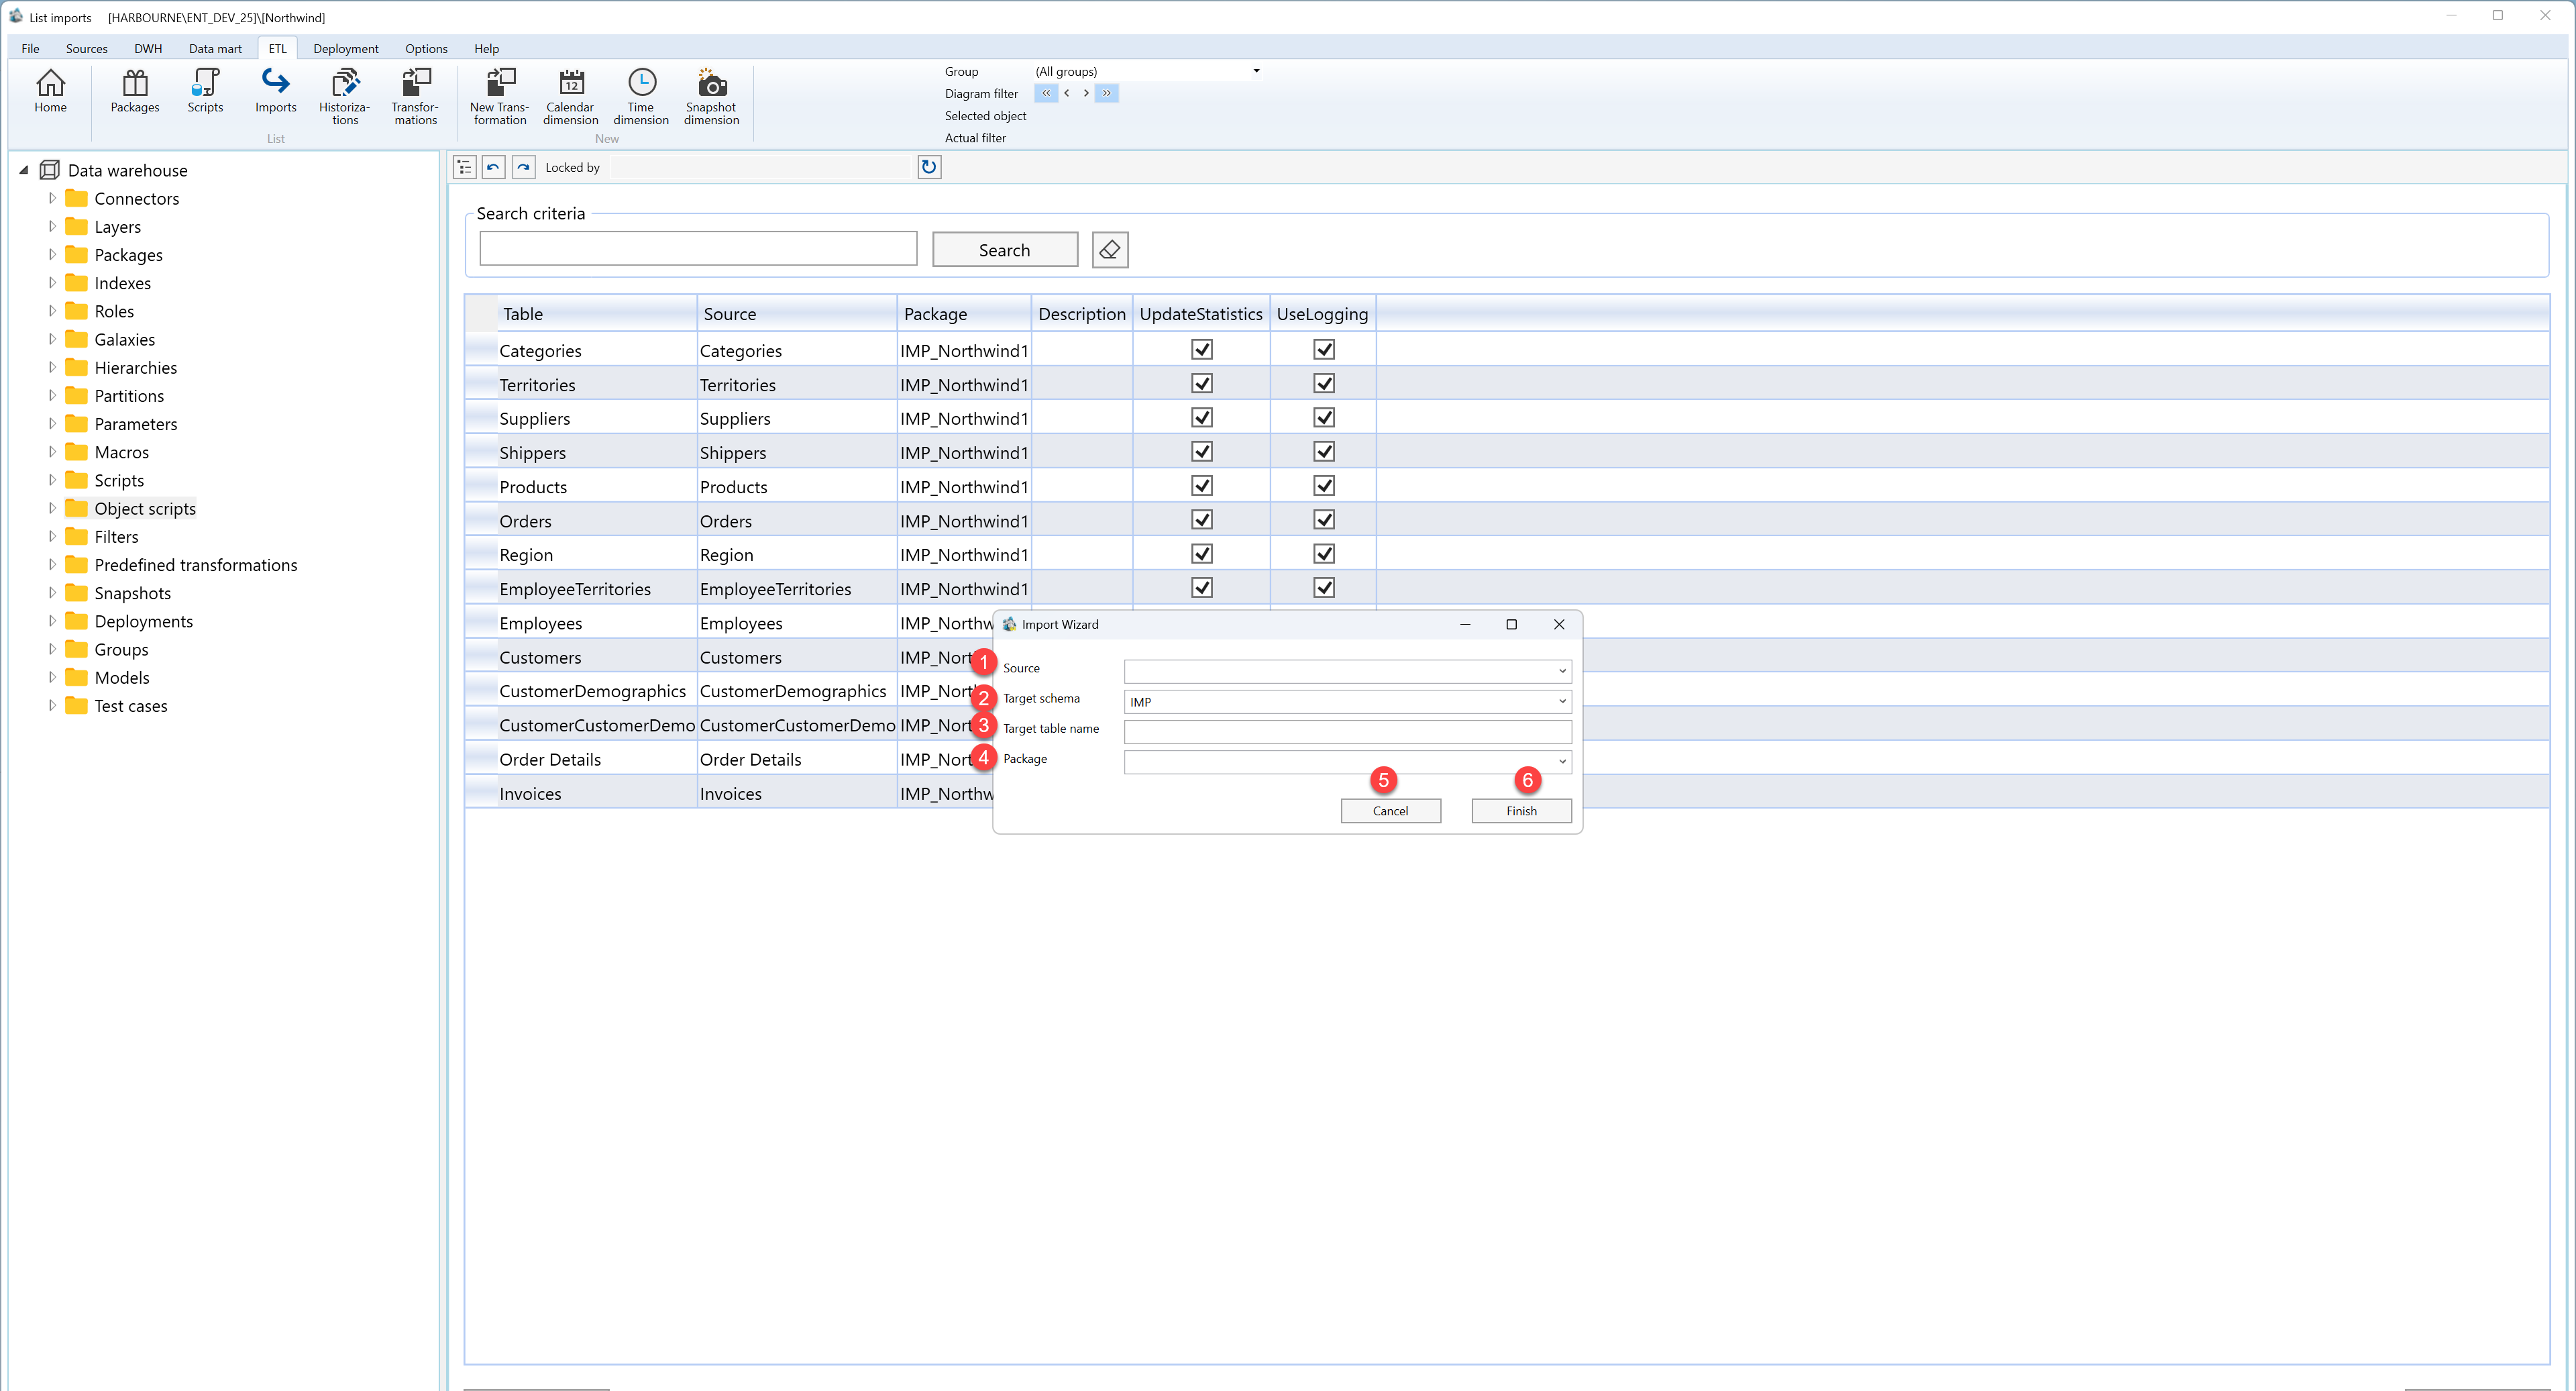
Task: Toggle UpdateStatistics for EmployeeTerritories row
Action: [1202, 587]
